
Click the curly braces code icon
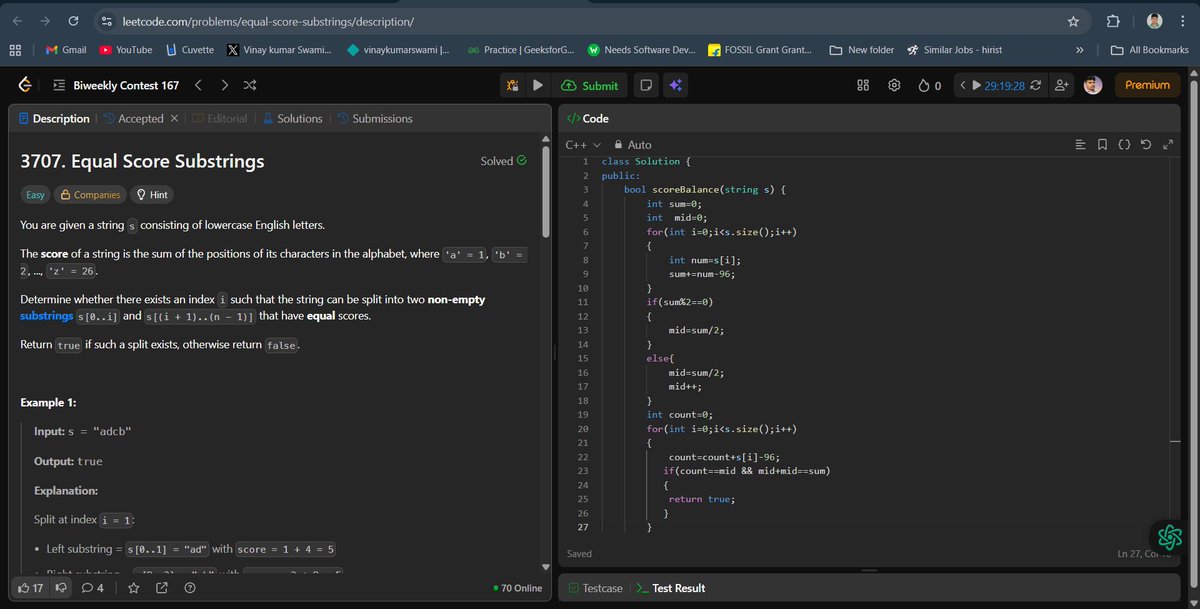(1124, 145)
